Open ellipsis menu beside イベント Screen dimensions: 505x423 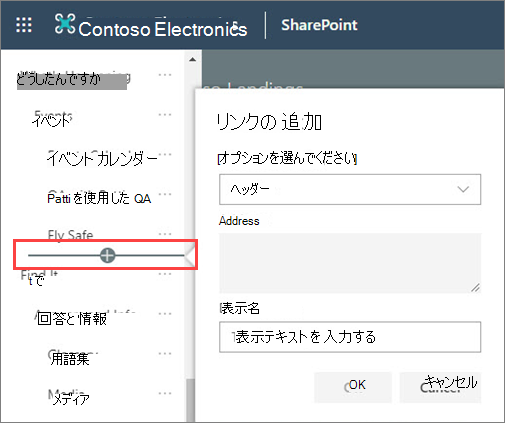pos(165,115)
